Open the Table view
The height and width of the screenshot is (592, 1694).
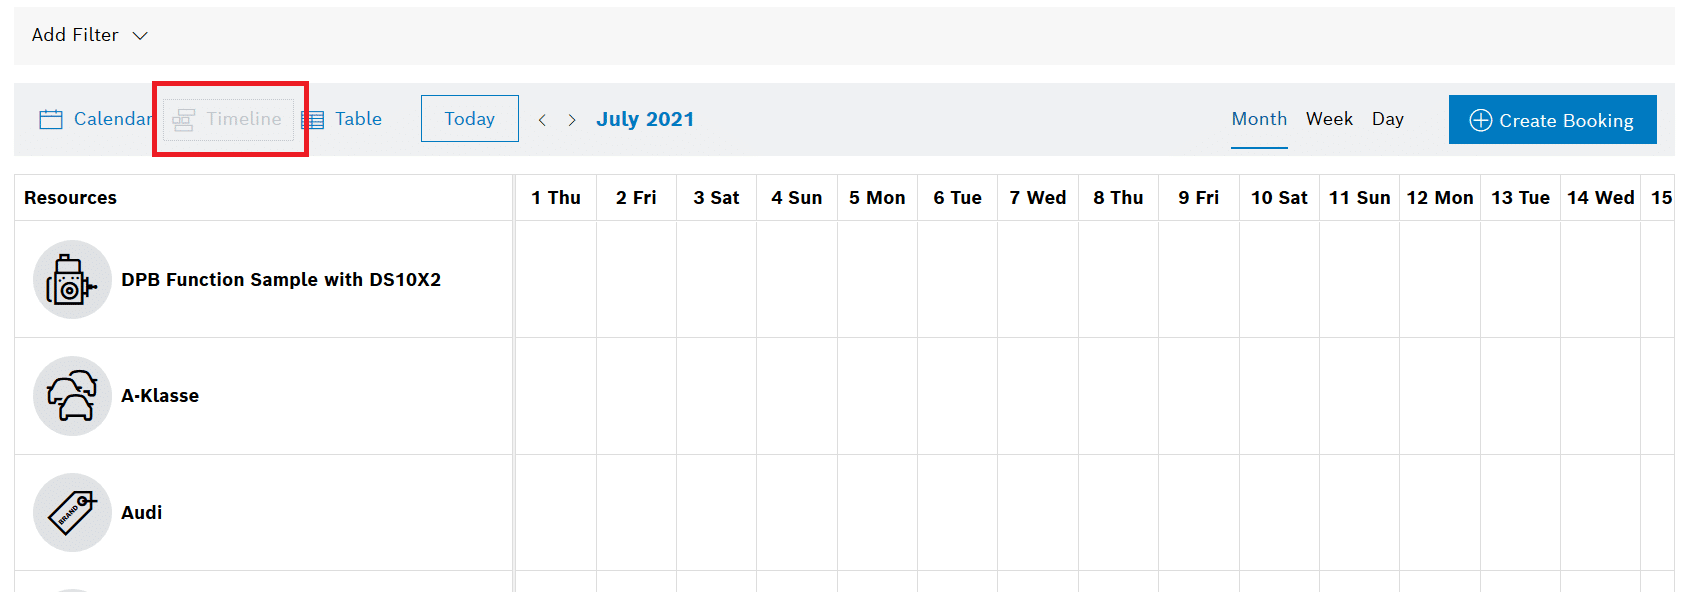(357, 119)
